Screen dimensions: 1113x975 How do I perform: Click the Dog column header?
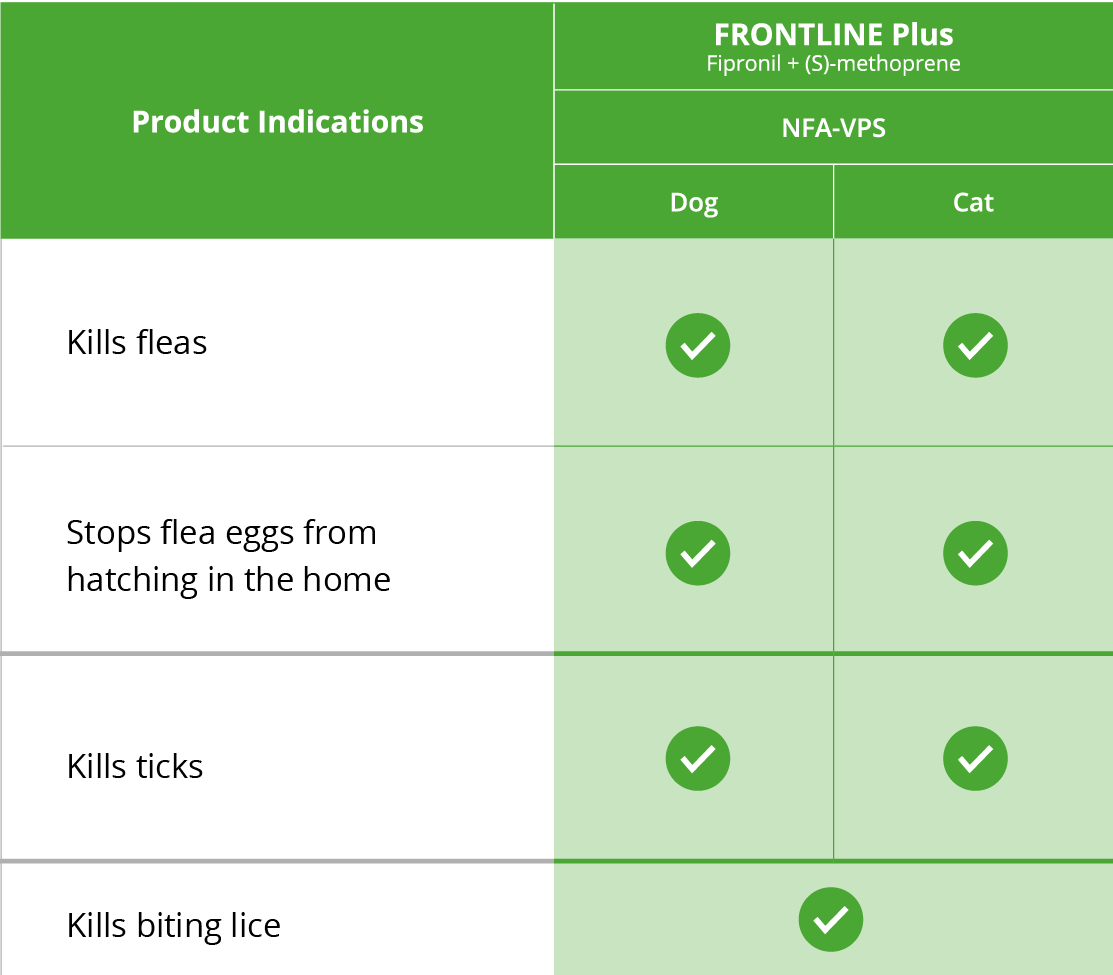[694, 203]
